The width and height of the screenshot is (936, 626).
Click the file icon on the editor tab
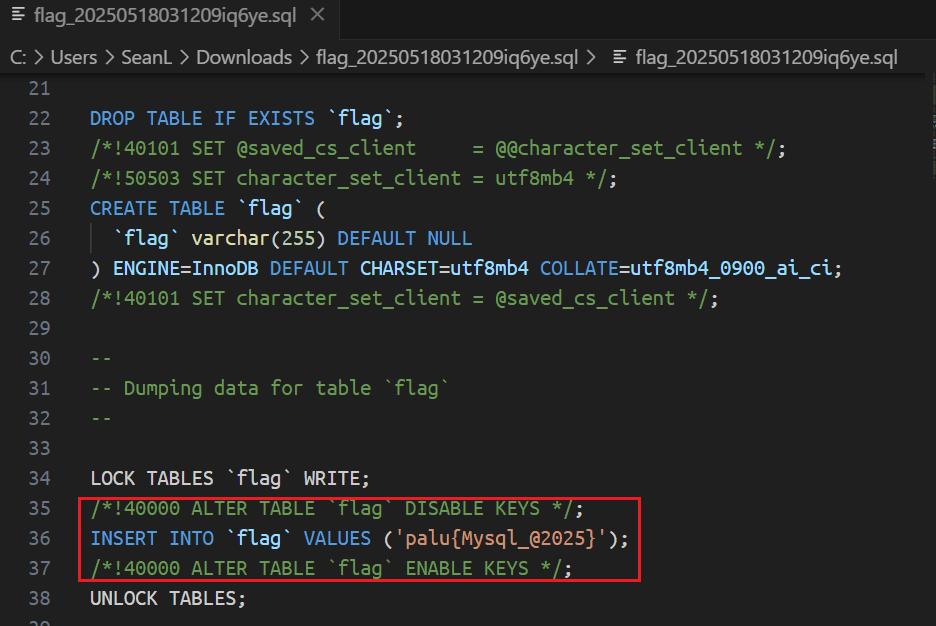tap(17, 17)
